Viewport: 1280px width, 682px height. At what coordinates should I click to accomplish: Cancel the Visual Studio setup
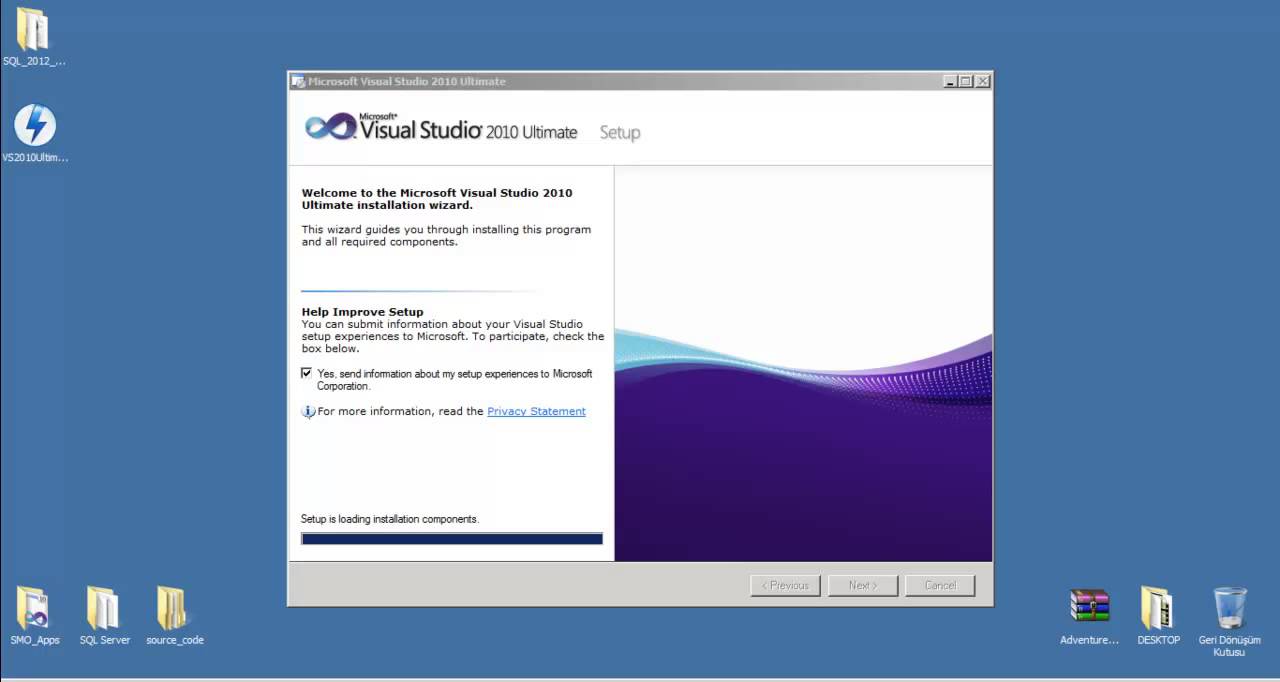click(940, 585)
